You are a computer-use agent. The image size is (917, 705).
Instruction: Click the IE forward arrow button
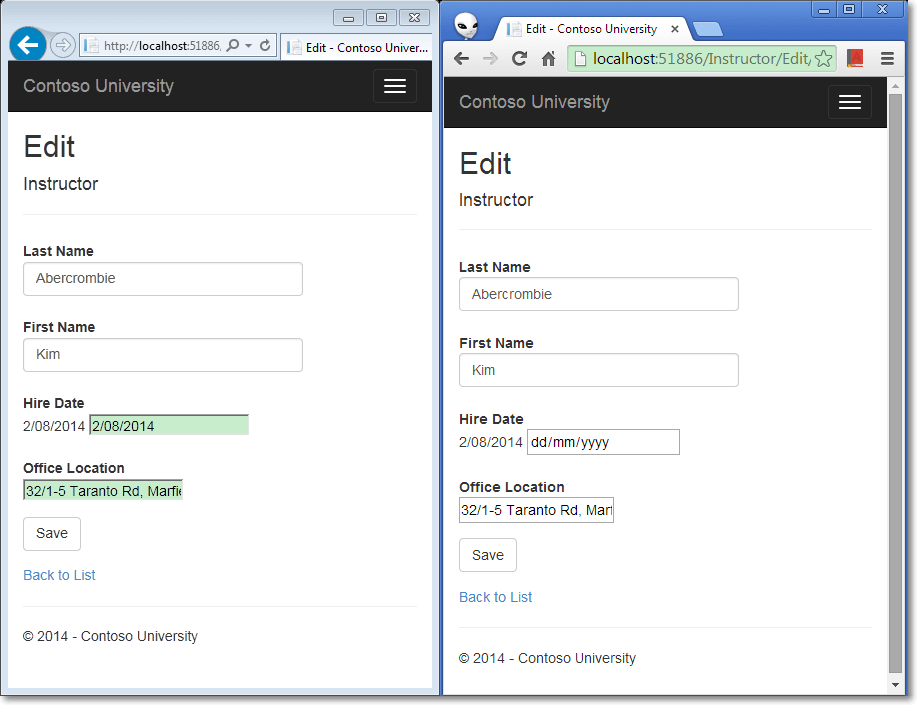(63, 45)
